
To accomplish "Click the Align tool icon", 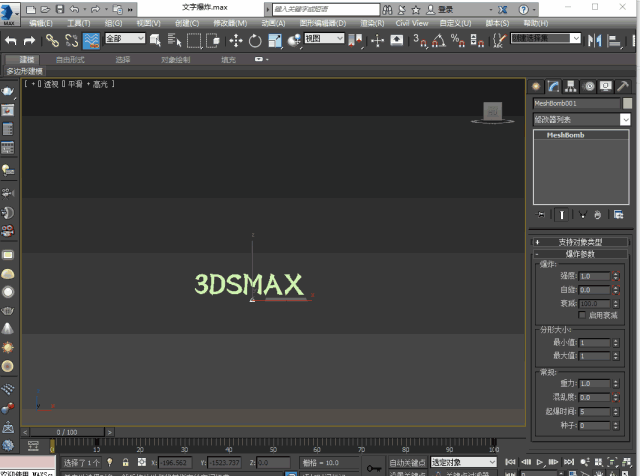I will tap(614, 40).
